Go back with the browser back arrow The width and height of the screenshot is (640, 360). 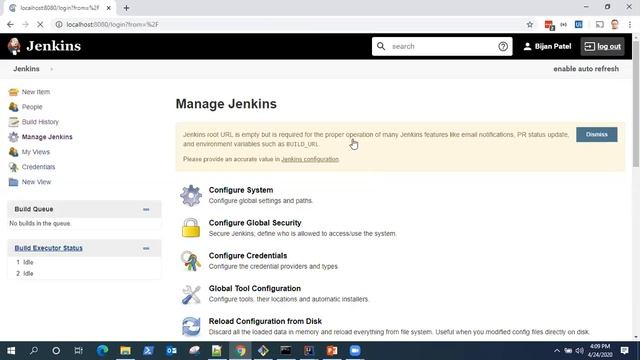coord(10,24)
